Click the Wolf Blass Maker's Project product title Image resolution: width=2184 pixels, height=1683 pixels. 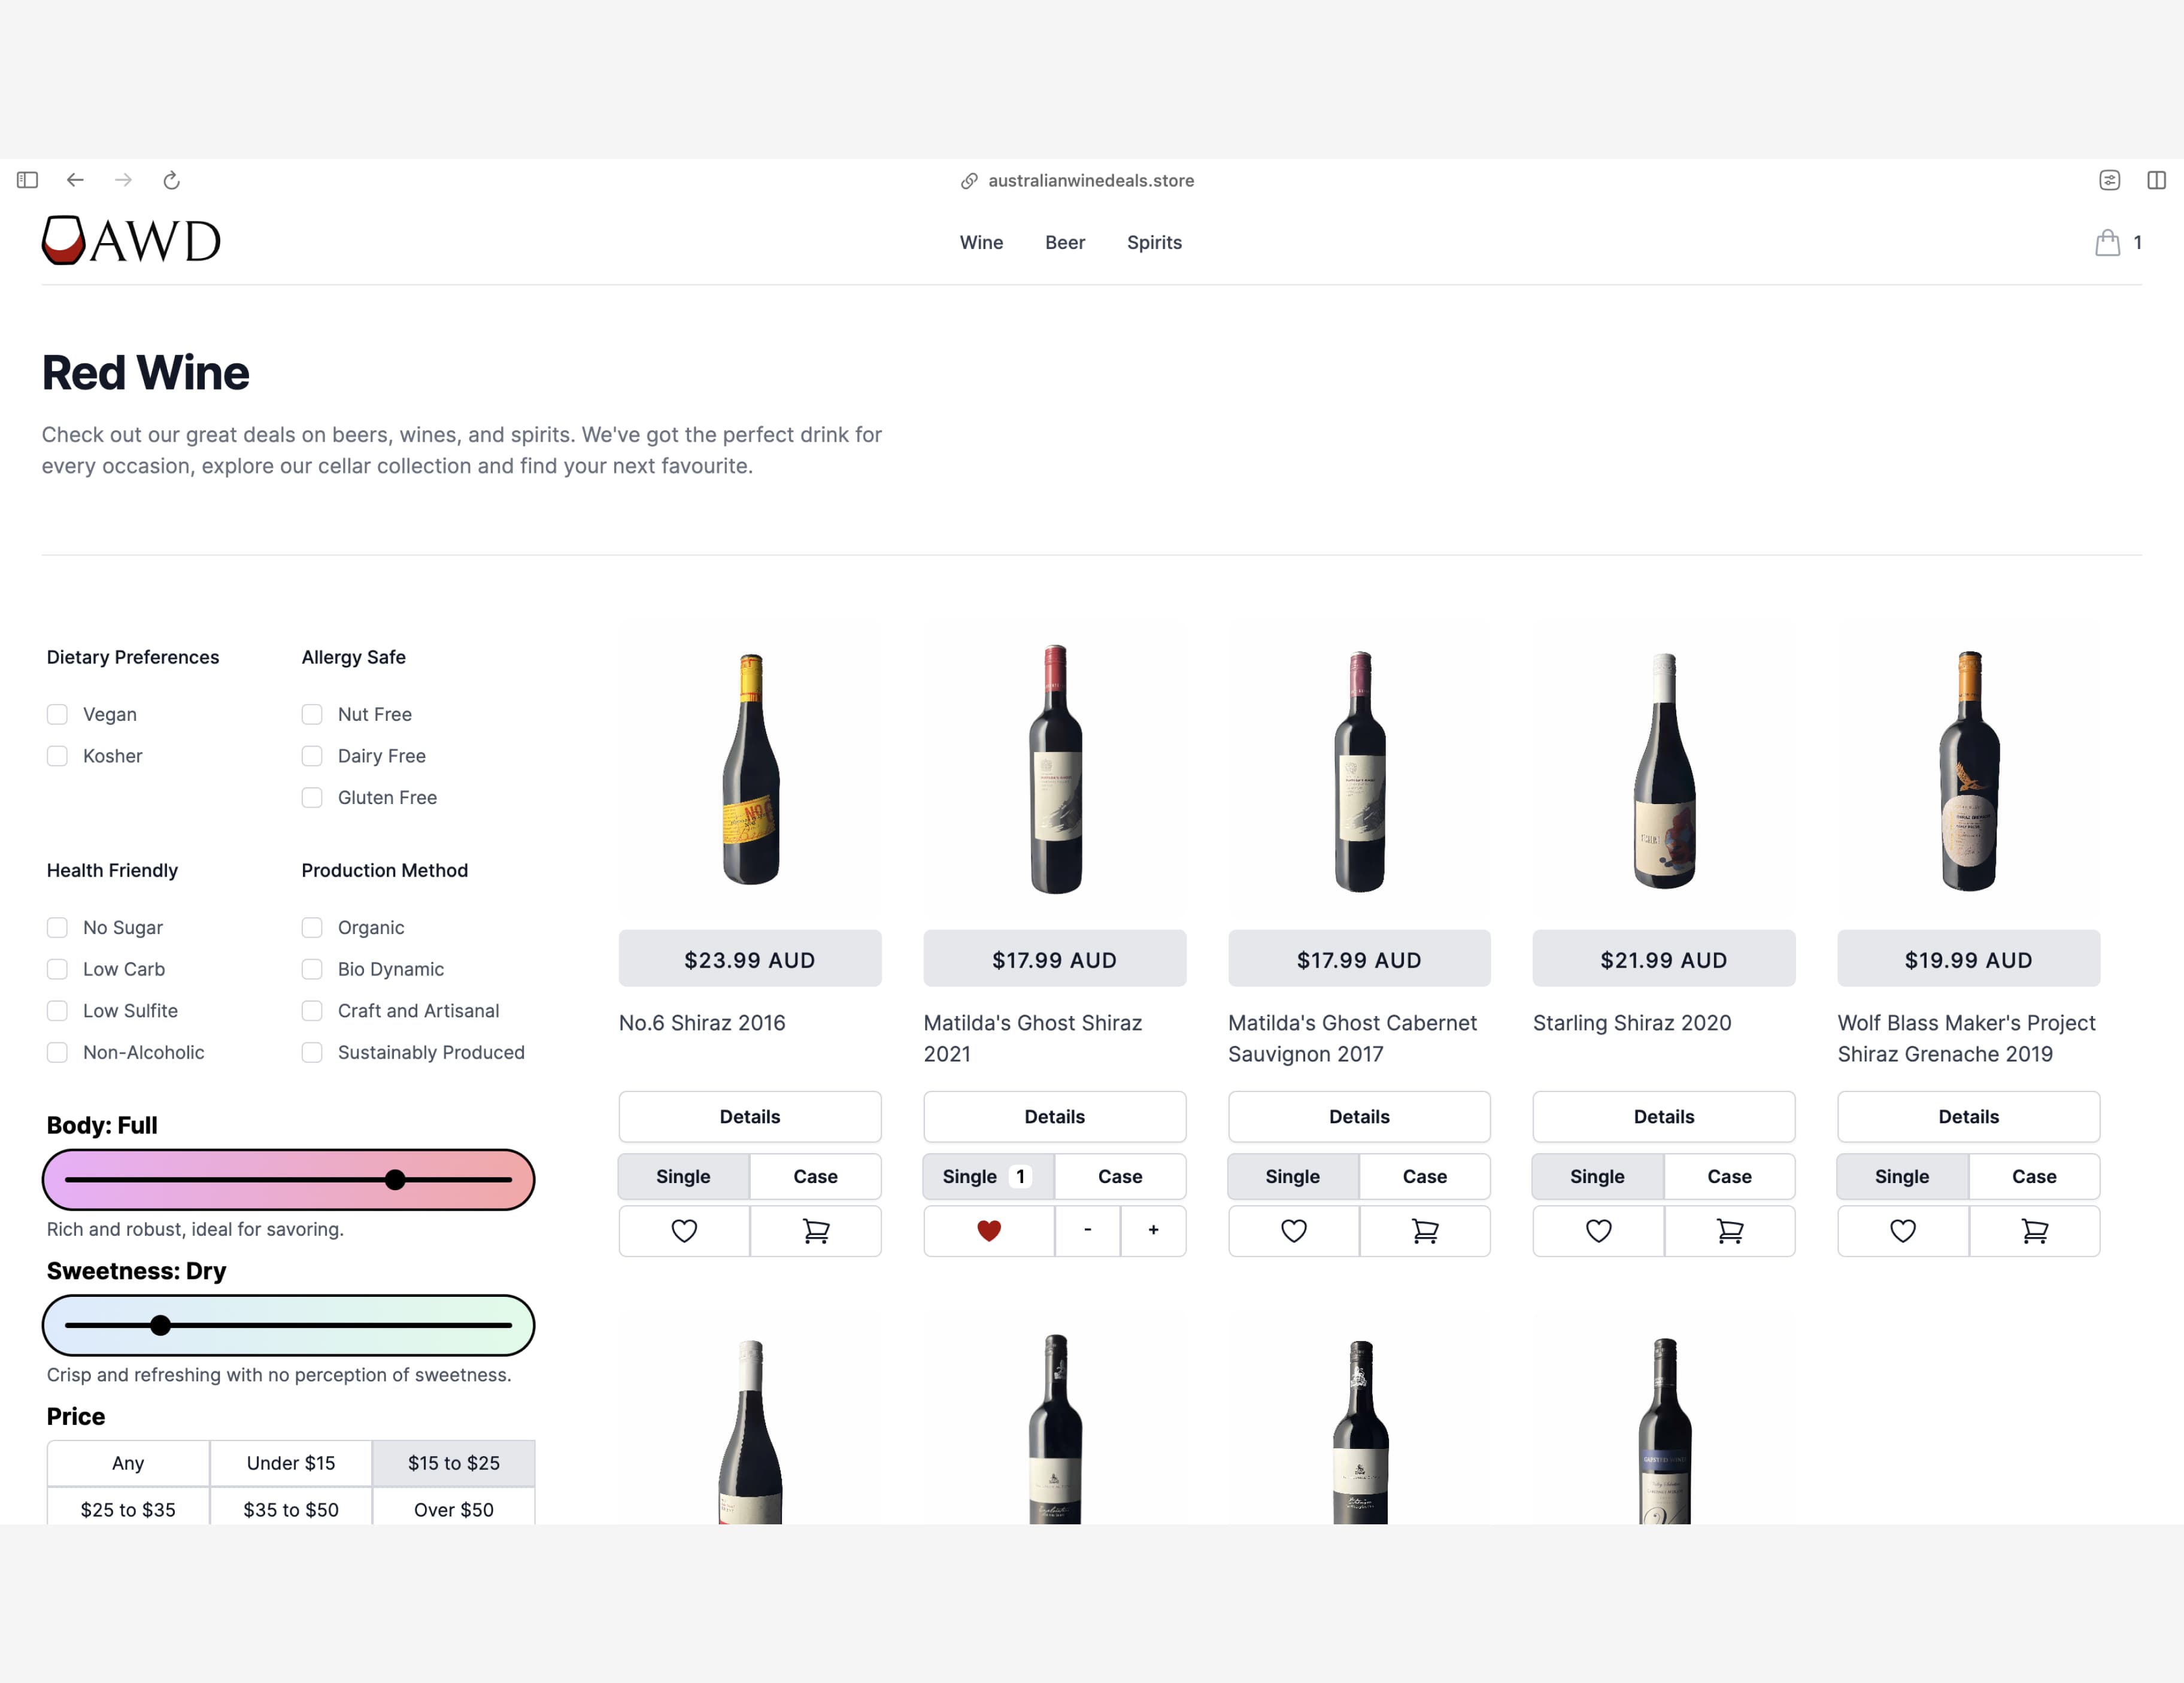(1967, 1038)
